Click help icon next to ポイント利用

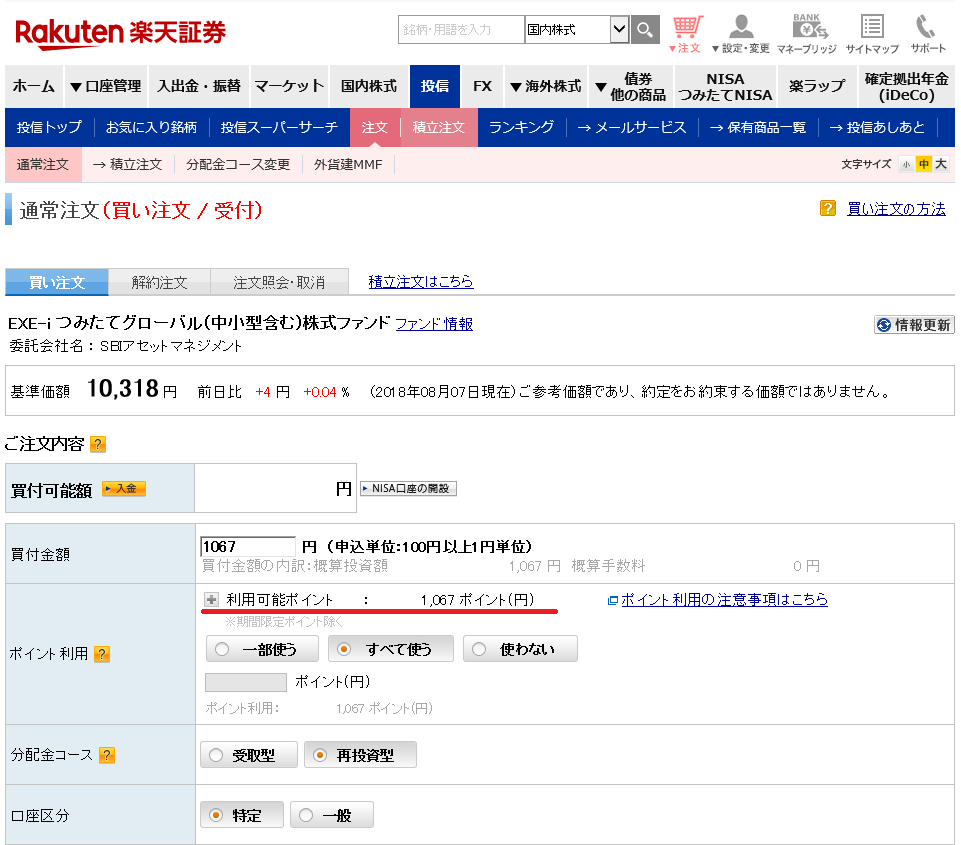pyautogui.click(x=102, y=654)
